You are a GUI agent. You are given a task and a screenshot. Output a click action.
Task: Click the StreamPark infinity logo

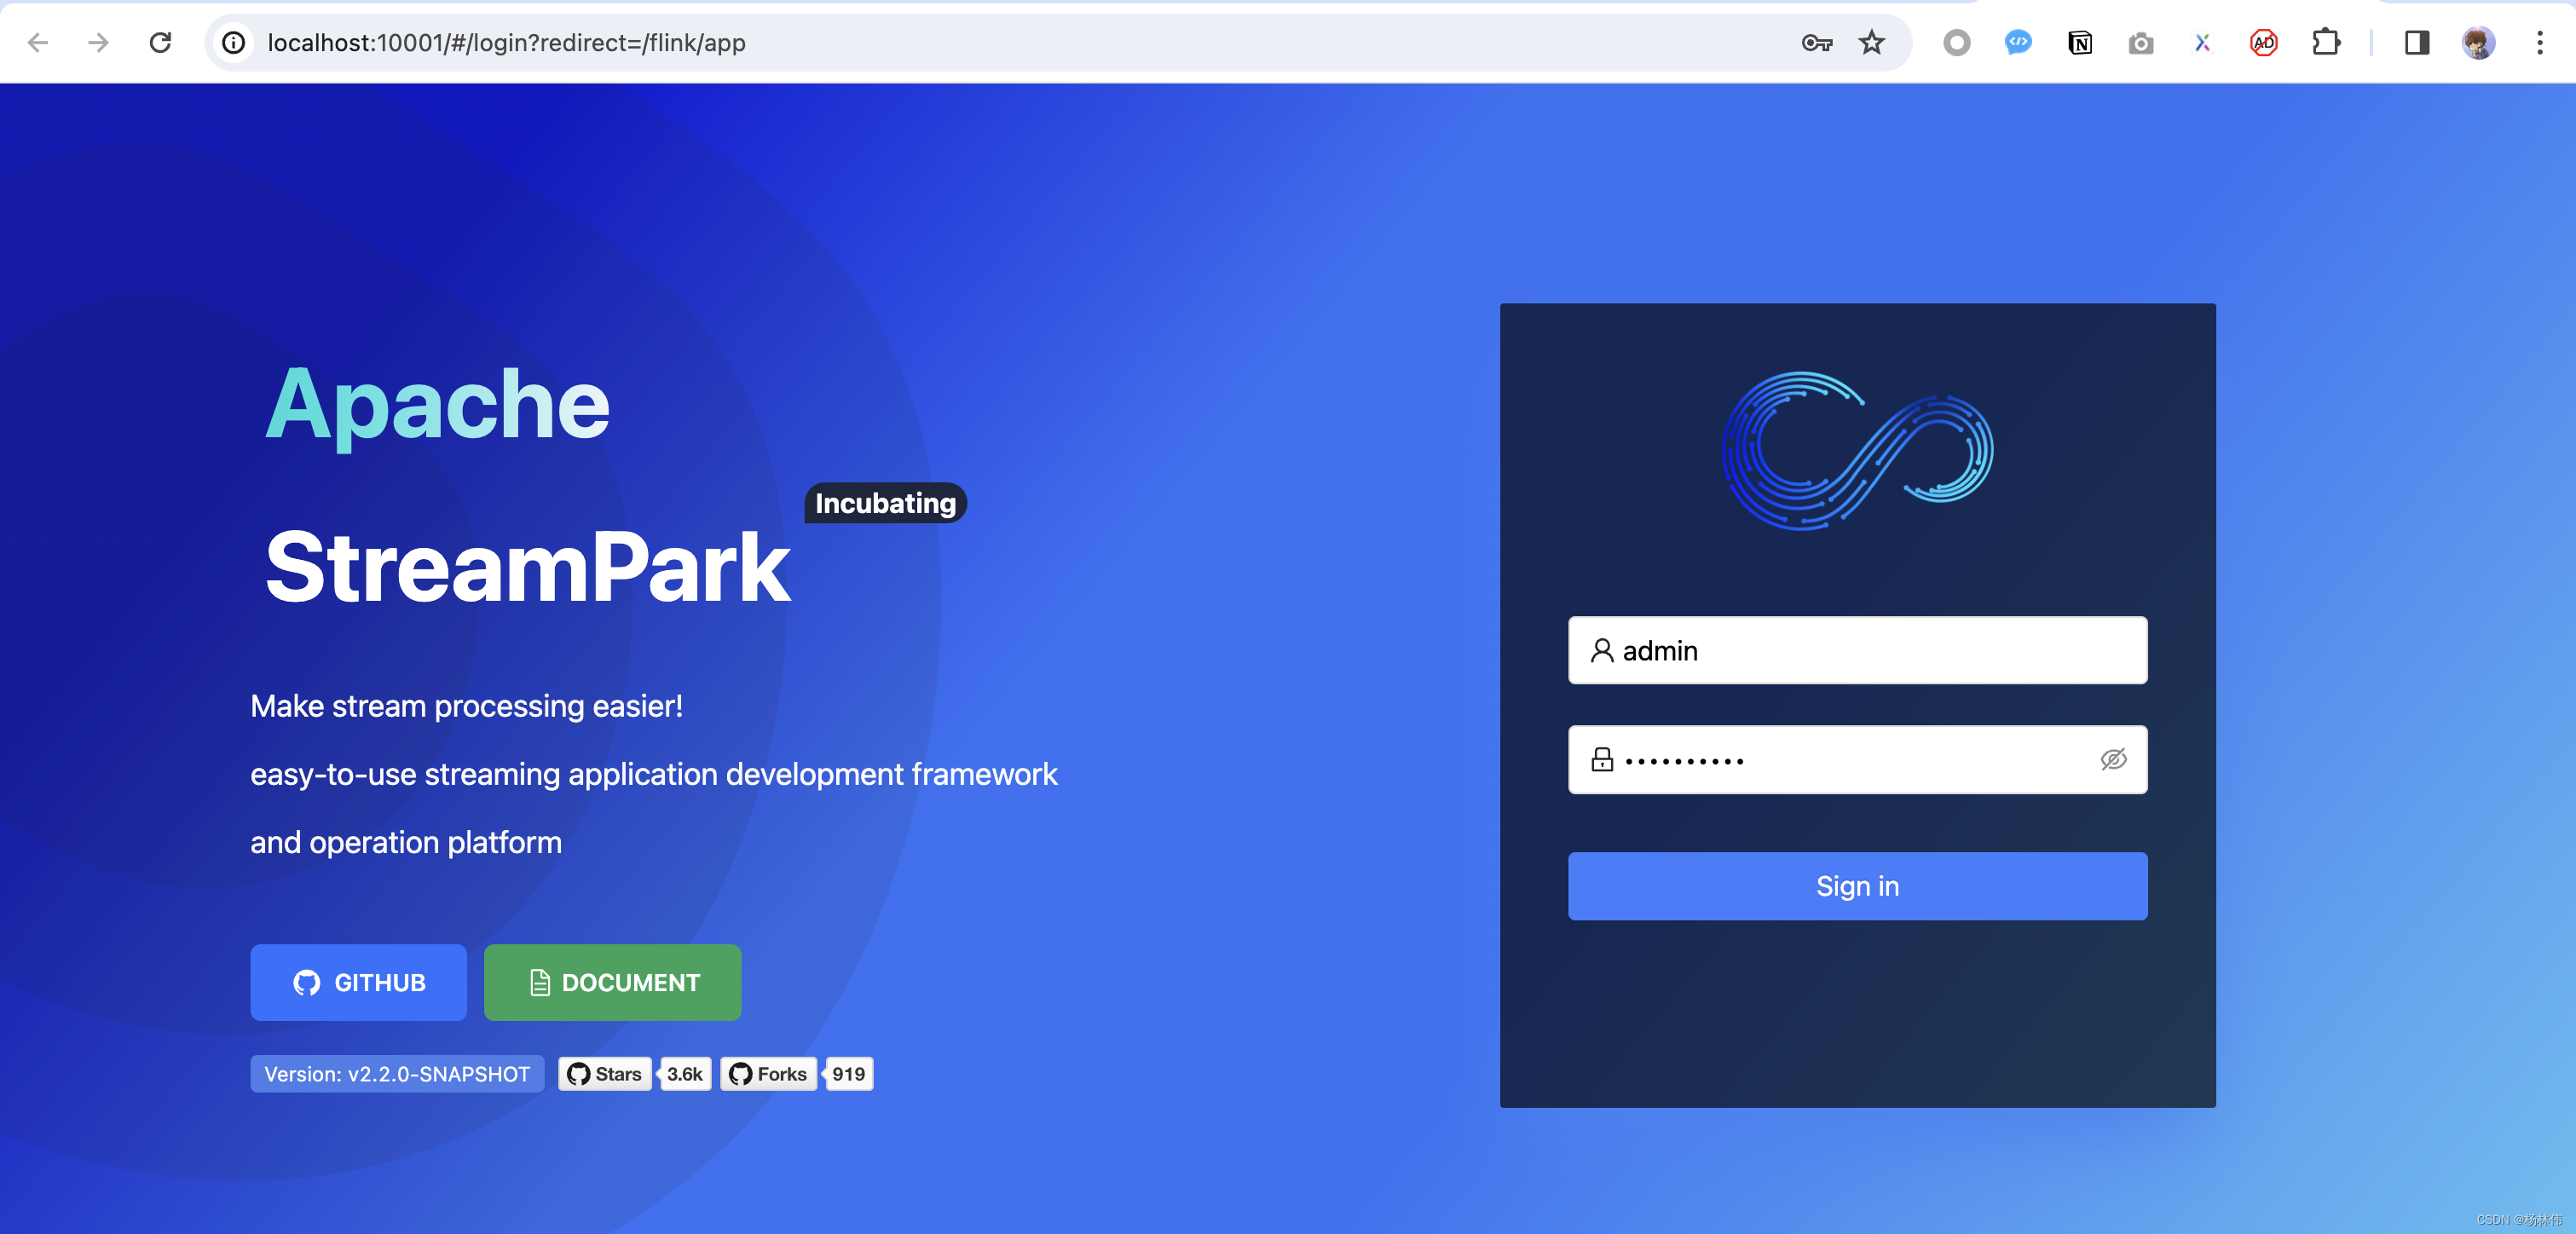coord(1857,450)
